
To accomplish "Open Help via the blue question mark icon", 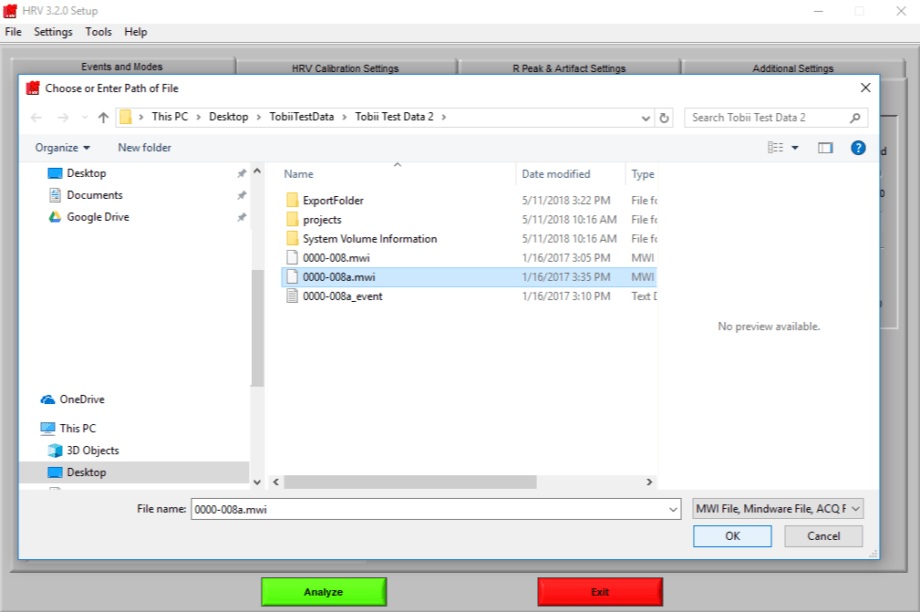I will coord(859,147).
